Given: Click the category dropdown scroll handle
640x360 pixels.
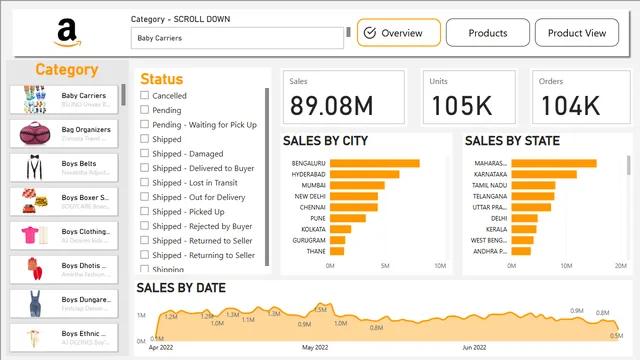Looking at the screenshot, I should (348, 32).
